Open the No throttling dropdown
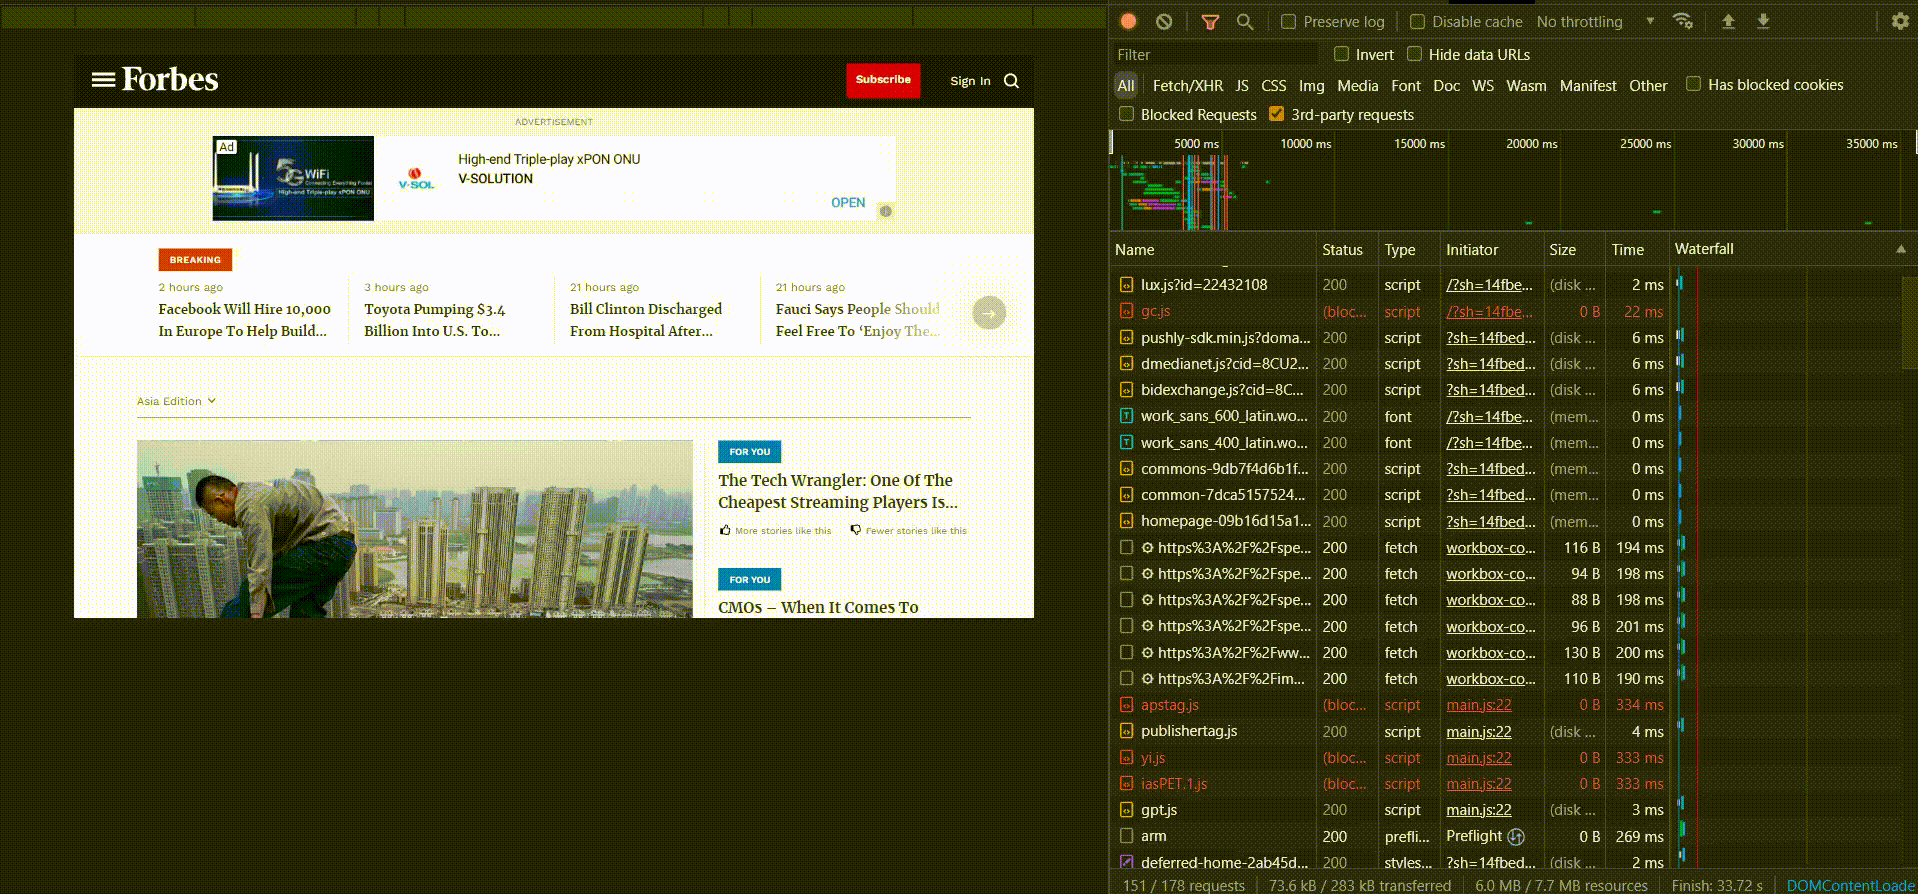 pyautogui.click(x=1594, y=22)
